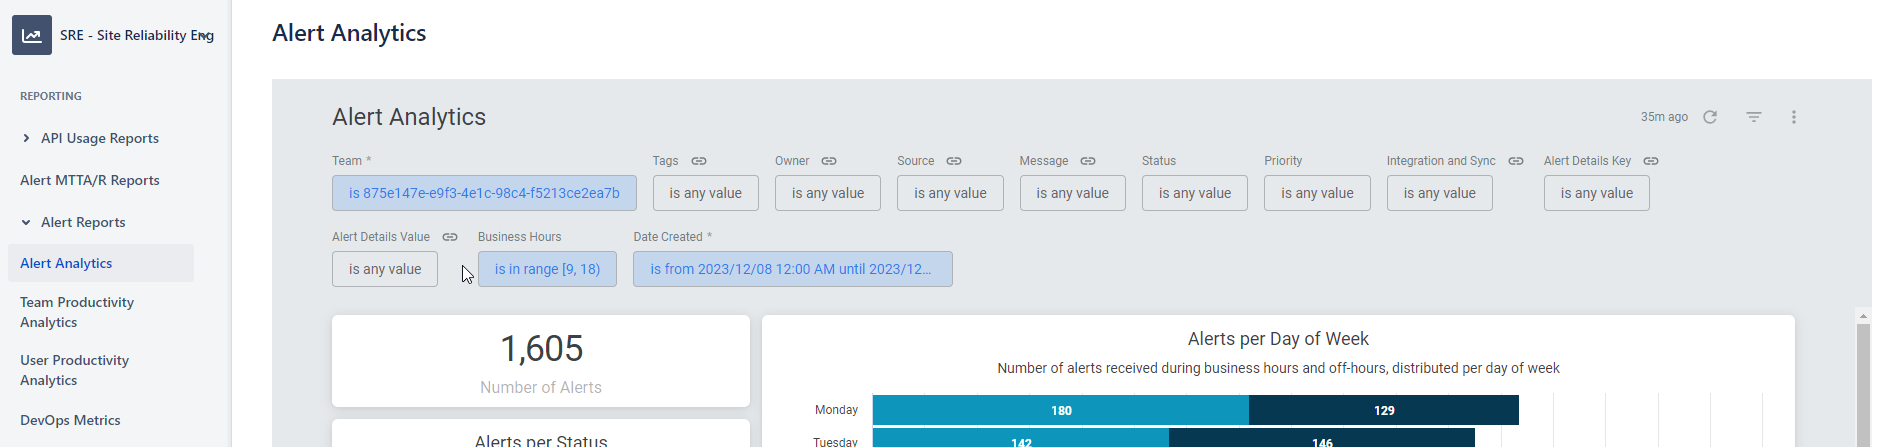Click link icon beside Integration and Sync
The height and width of the screenshot is (447, 1883).
[x=1516, y=161]
